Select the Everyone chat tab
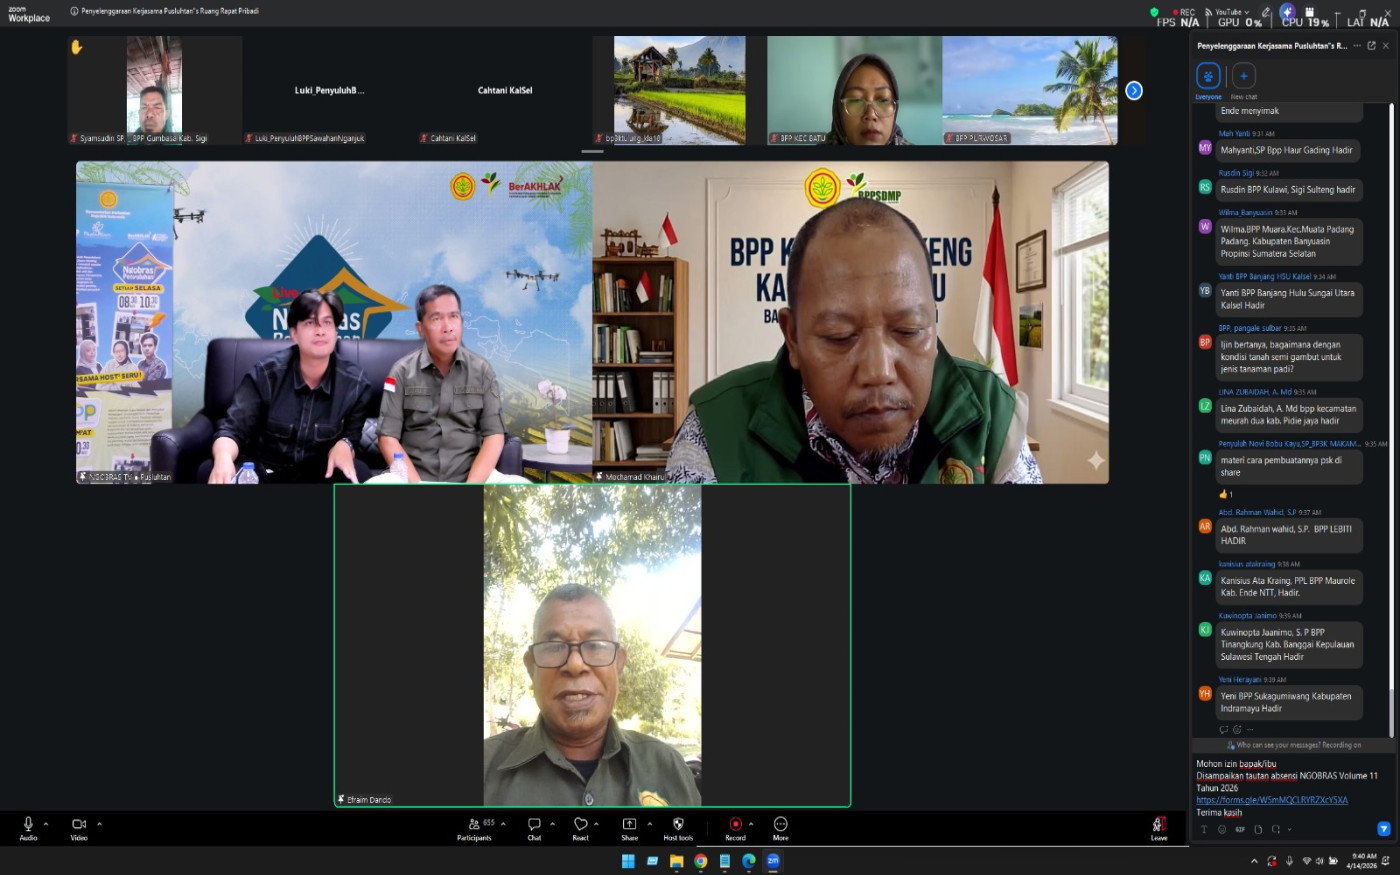Image resolution: width=1400 pixels, height=875 pixels. 1208,77
